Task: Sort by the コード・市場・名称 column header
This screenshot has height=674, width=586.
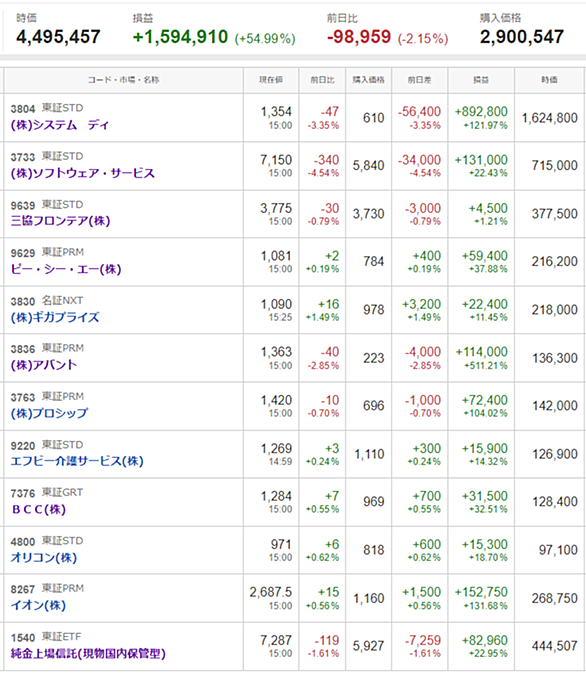Action: (123, 80)
